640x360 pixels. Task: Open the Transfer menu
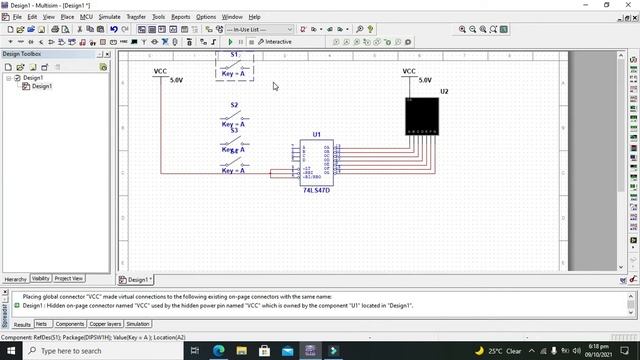click(136, 17)
